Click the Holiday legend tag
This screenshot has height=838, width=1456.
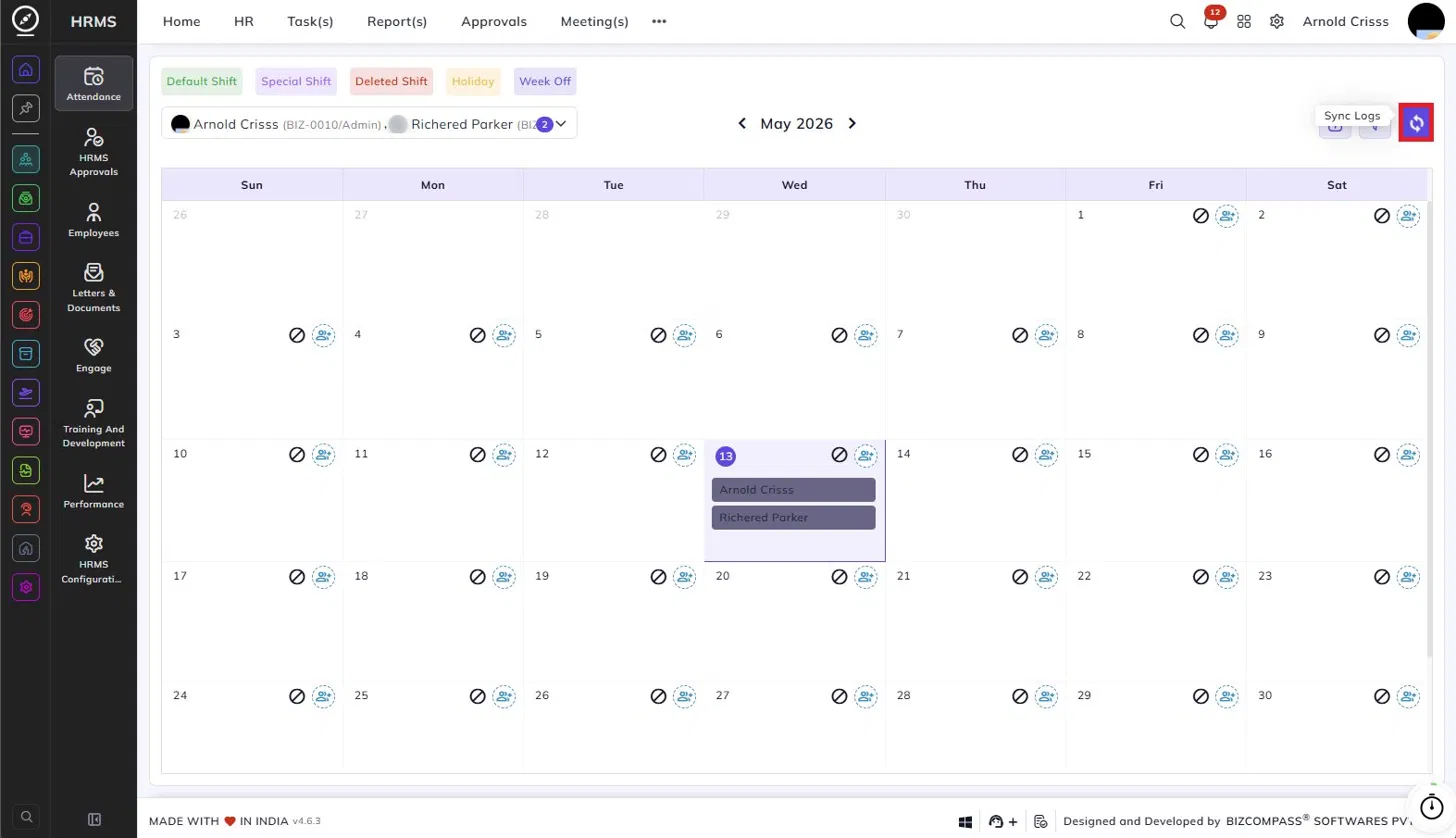coord(473,82)
